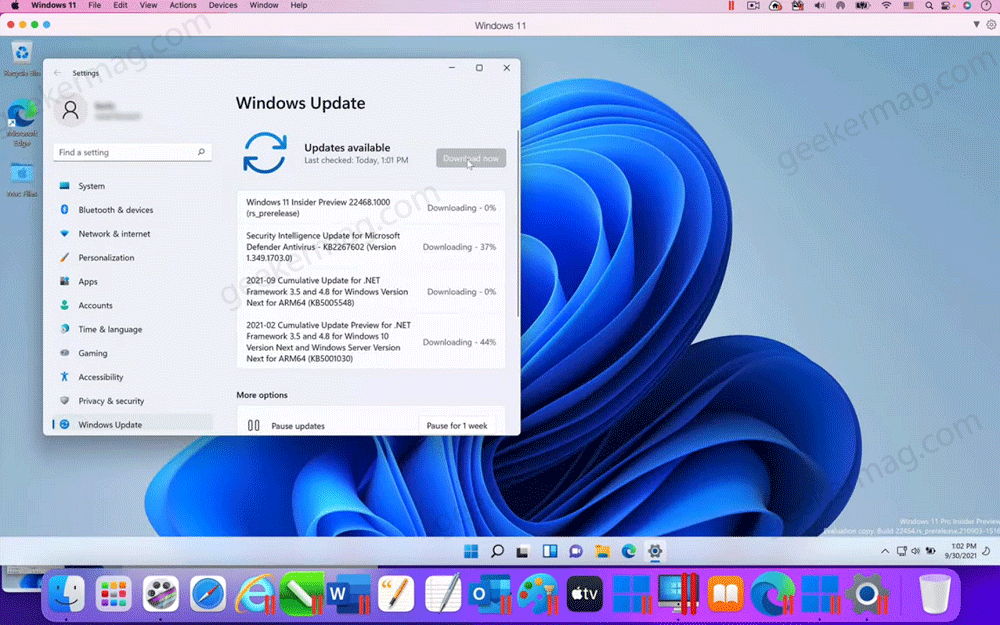The height and width of the screenshot is (625, 1000).
Task: Click the Siri icon in menu bar
Action: pyautogui.click(x=967, y=6)
